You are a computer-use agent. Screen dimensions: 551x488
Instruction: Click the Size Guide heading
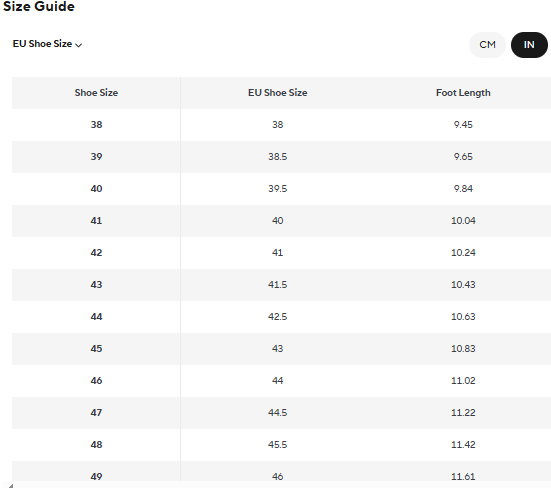pos(39,6)
